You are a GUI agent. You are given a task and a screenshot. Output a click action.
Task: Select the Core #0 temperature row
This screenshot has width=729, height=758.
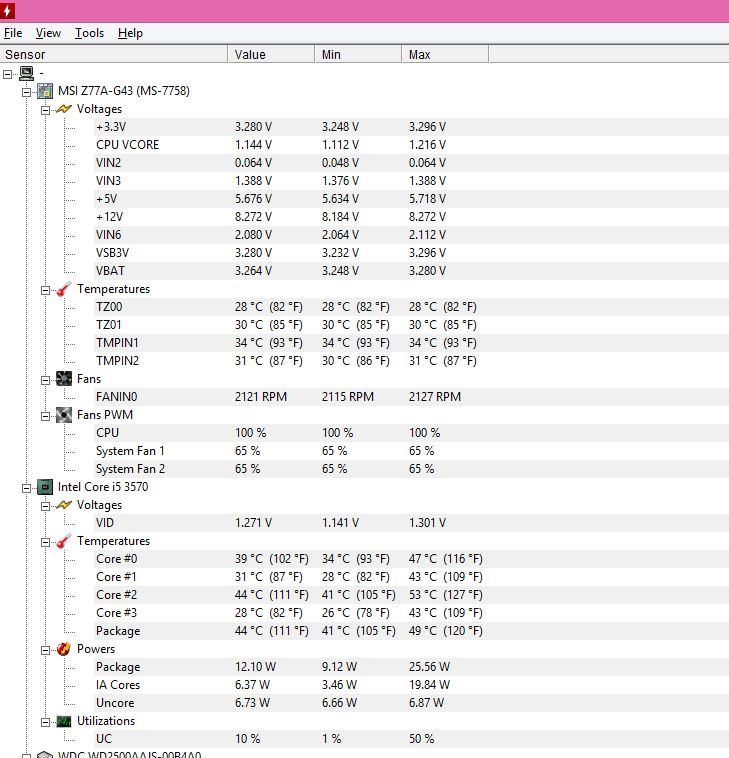coord(411,559)
